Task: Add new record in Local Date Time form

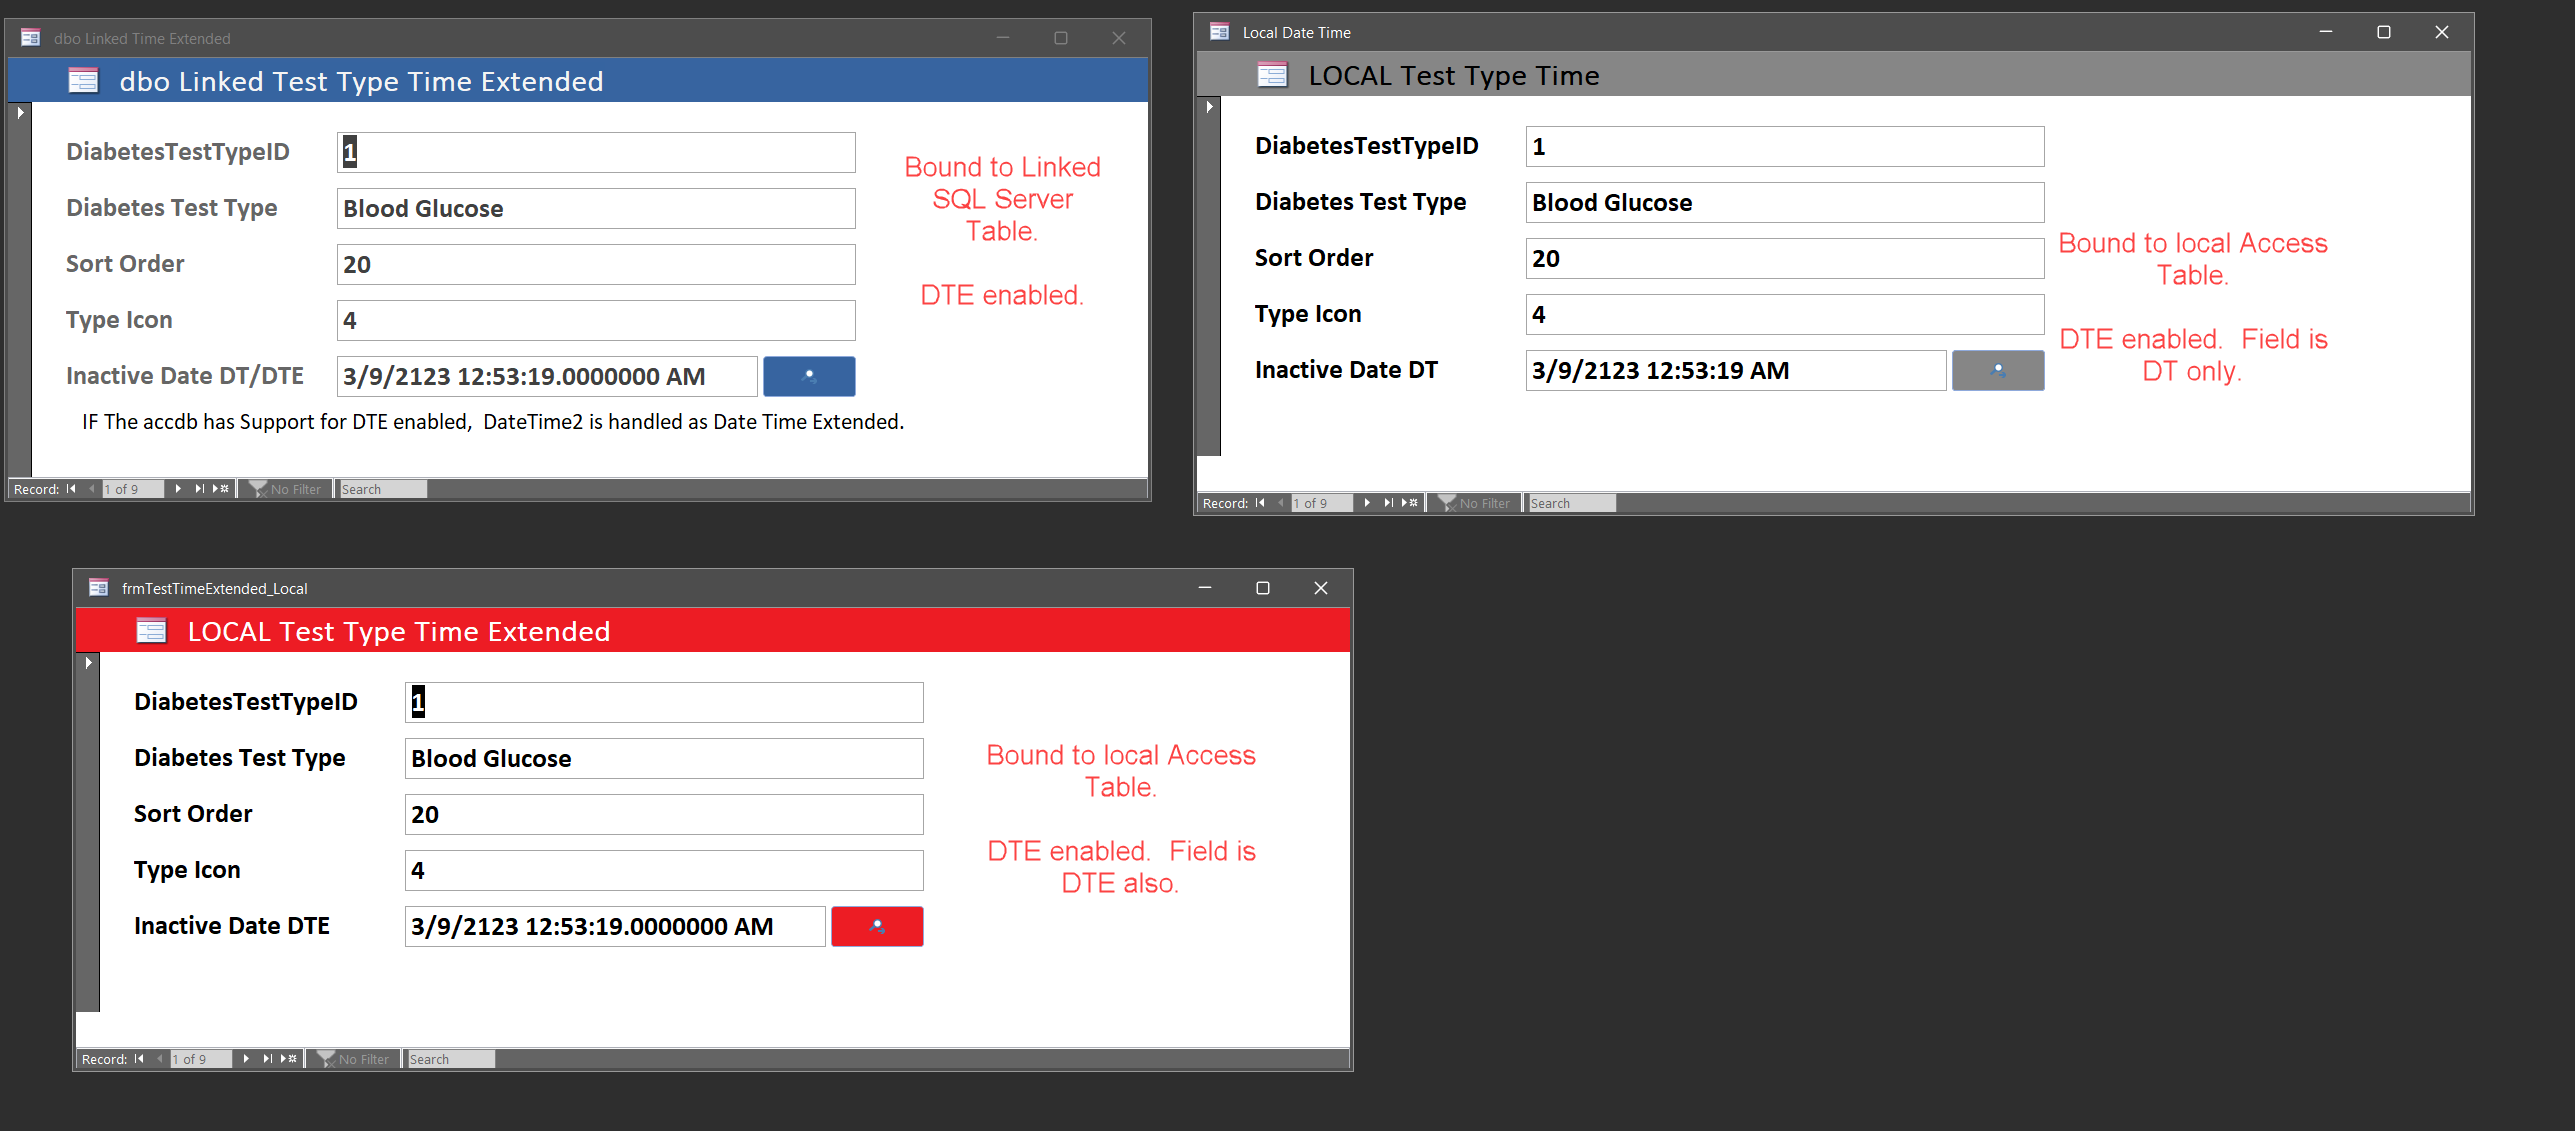Action: [x=1410, y=503]
